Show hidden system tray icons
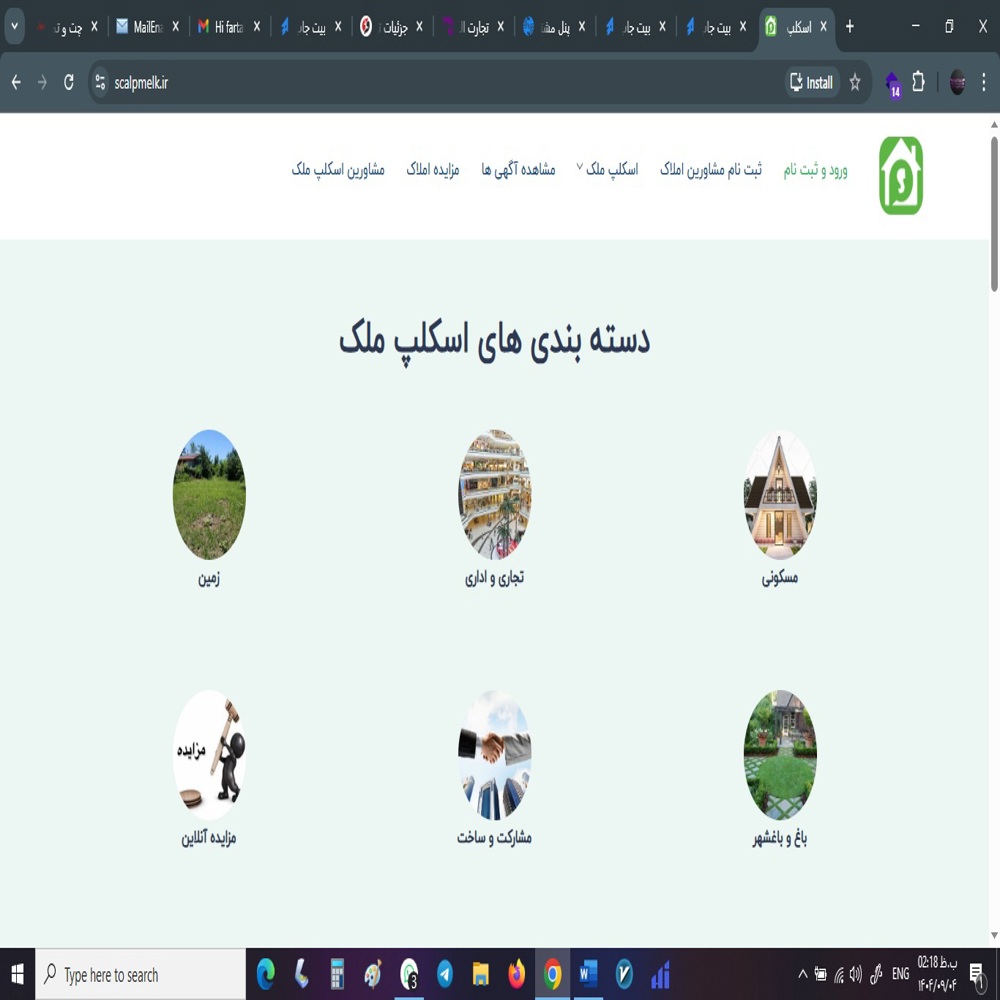 [802, 974]
